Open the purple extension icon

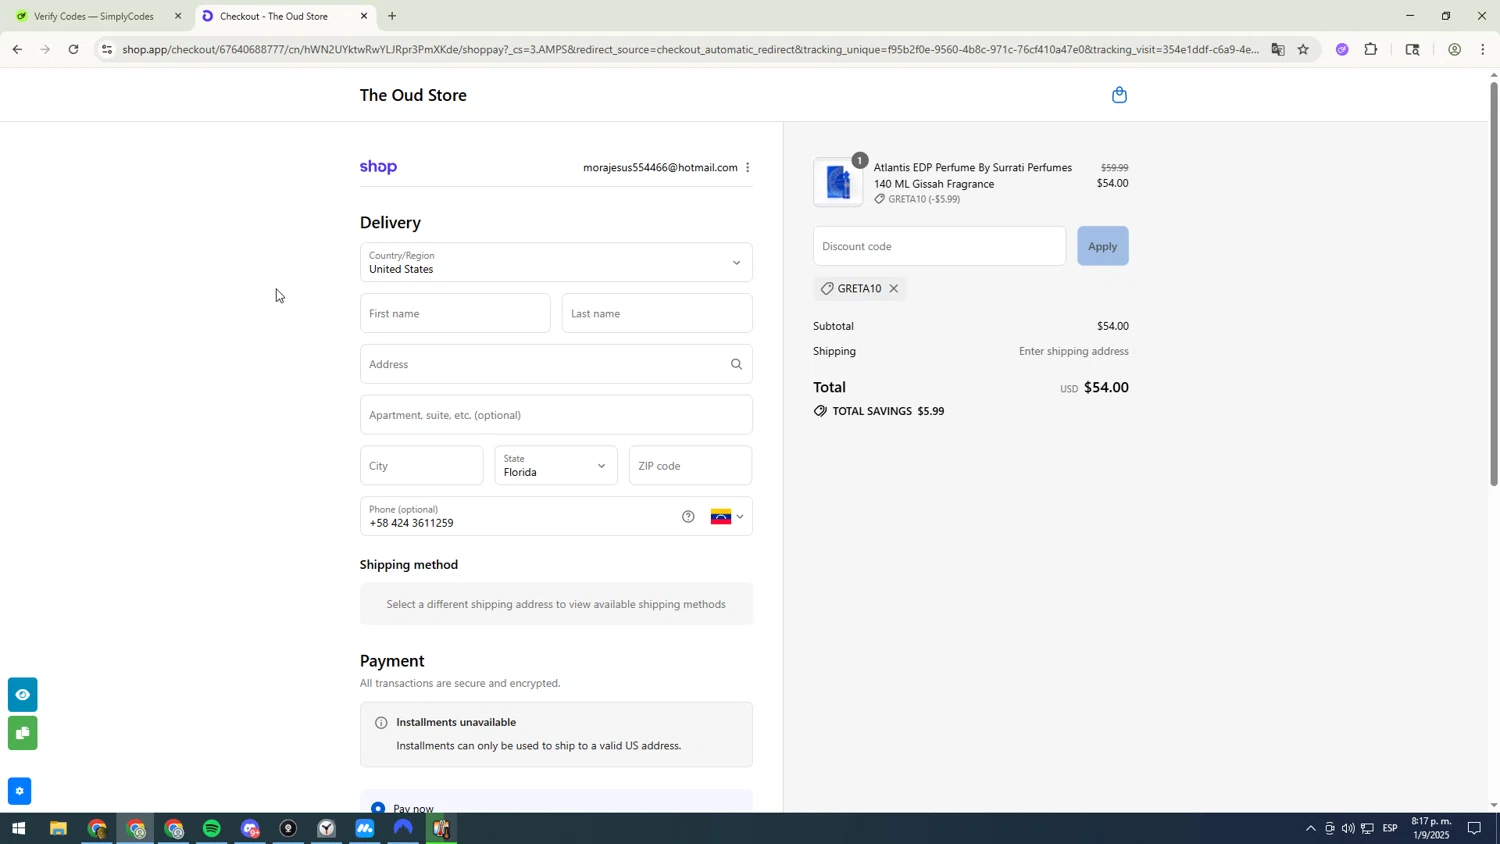click(x=1342, y=49)
